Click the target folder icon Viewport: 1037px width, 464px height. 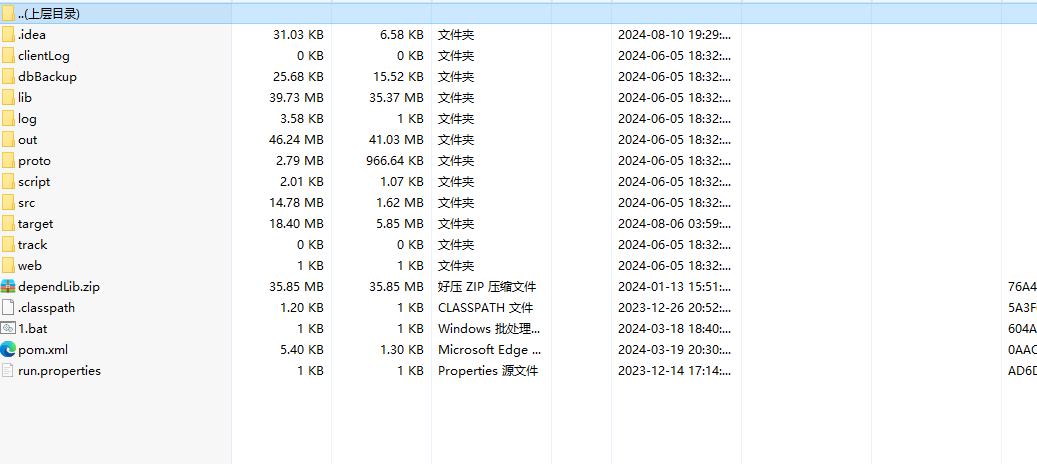click(x=8, y=224)
